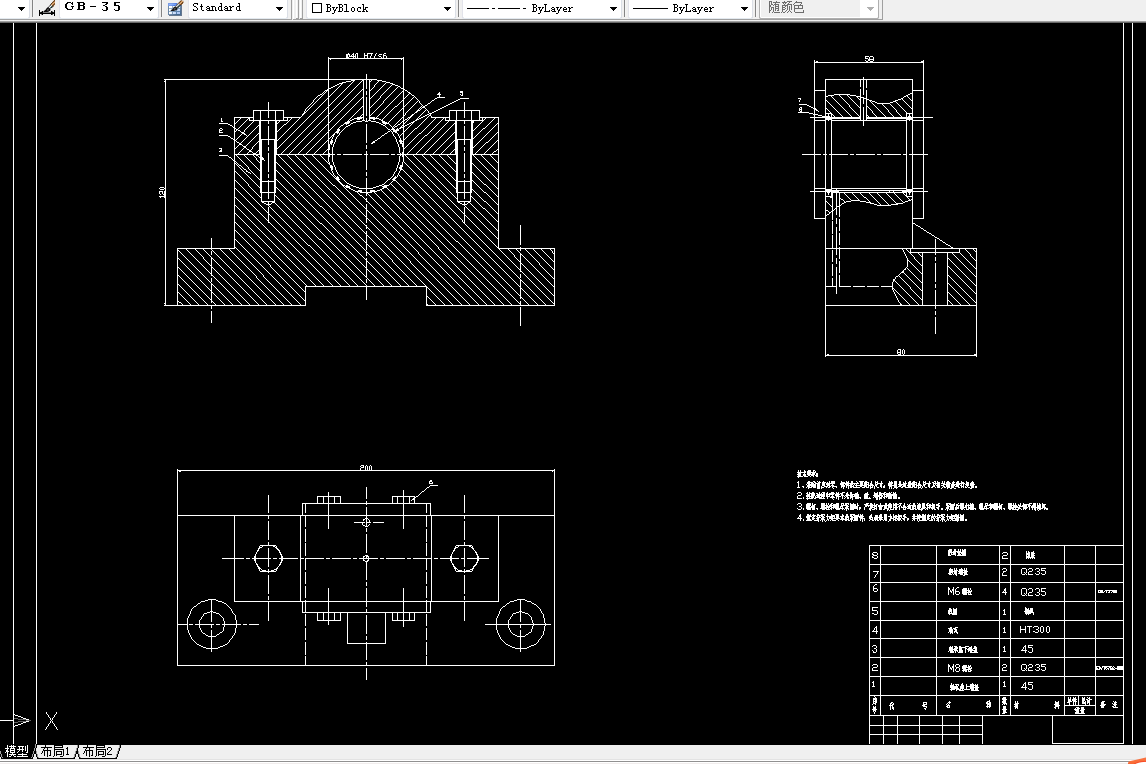This screenshot has height=764, width=1146.
Task: Click material 45 in parts row 3
Action: click(1027, 648)
